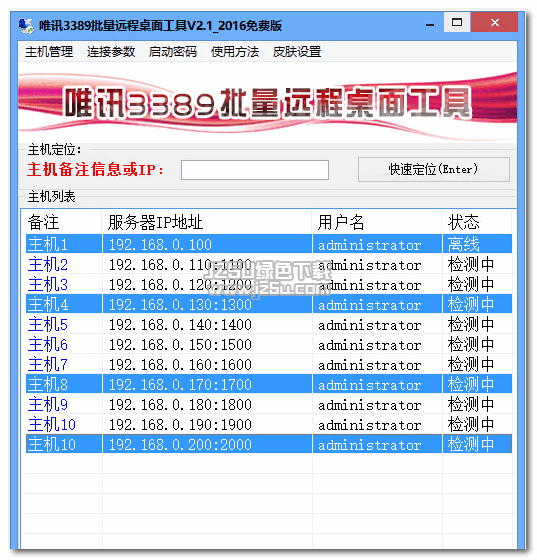This screenshot has height=560, width=537.
Task: Sort by the 服务器IP地址 column header
Action: [207, 222]
